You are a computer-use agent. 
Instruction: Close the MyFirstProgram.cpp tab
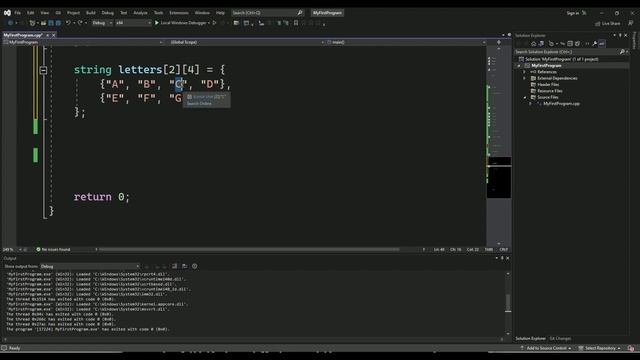tap(53, 36)
